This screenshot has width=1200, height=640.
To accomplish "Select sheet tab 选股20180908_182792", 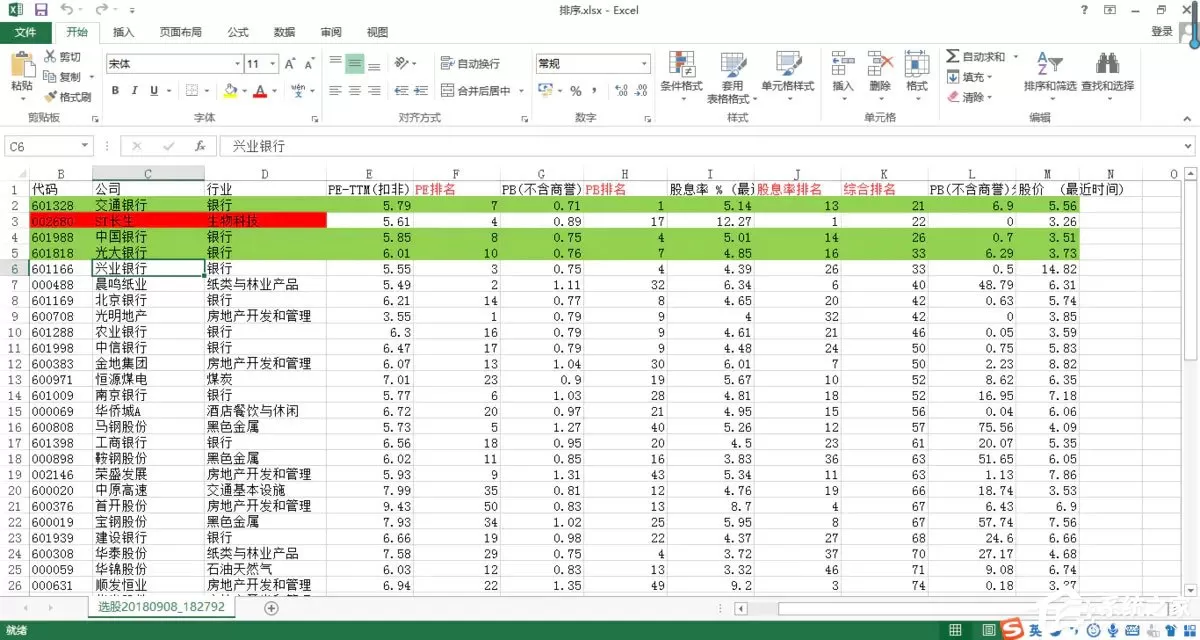I will point(162,607).
